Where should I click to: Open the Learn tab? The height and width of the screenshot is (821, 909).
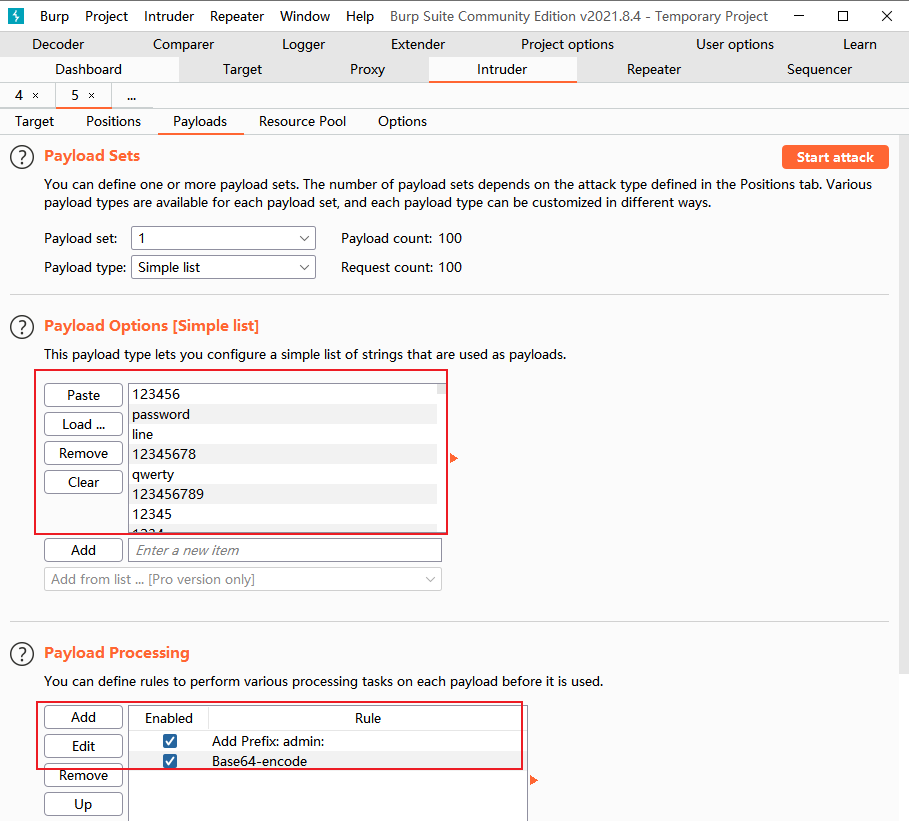tap(860, 44)
